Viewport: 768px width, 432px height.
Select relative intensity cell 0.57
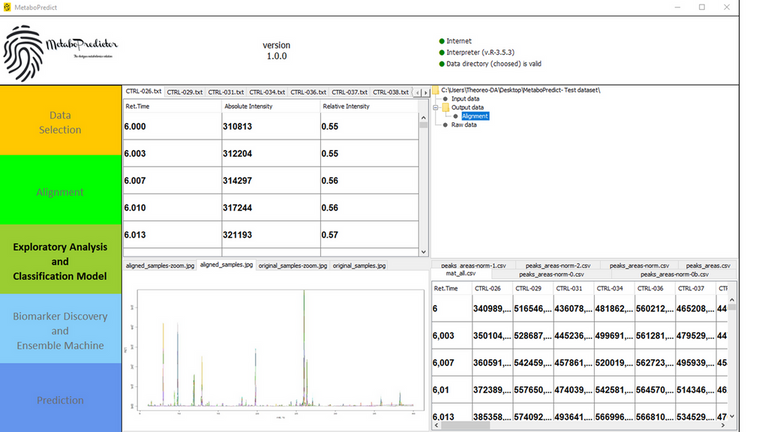369,235
